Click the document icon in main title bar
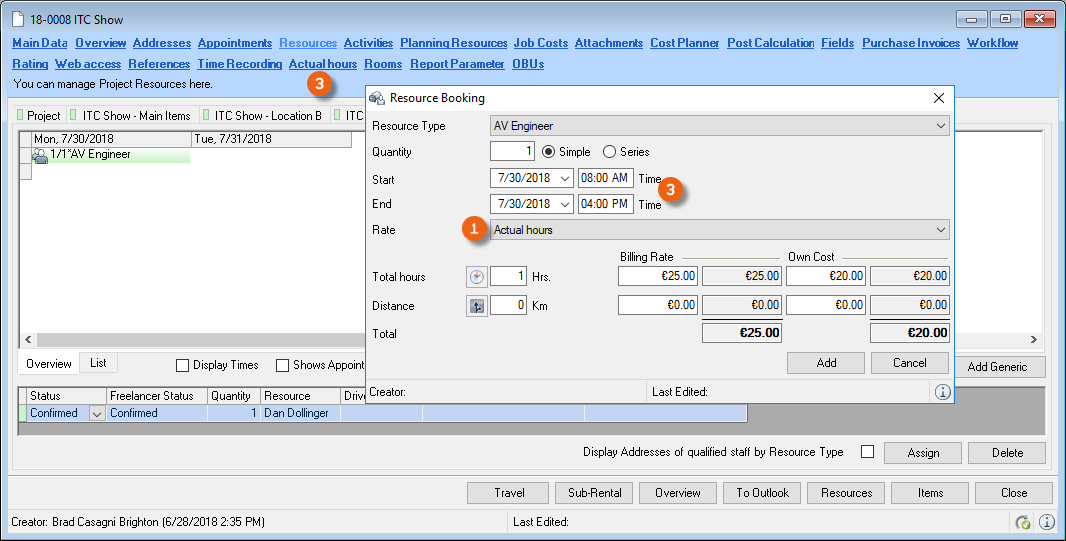The image size is (1066, 541). click(x=17, y=20)
